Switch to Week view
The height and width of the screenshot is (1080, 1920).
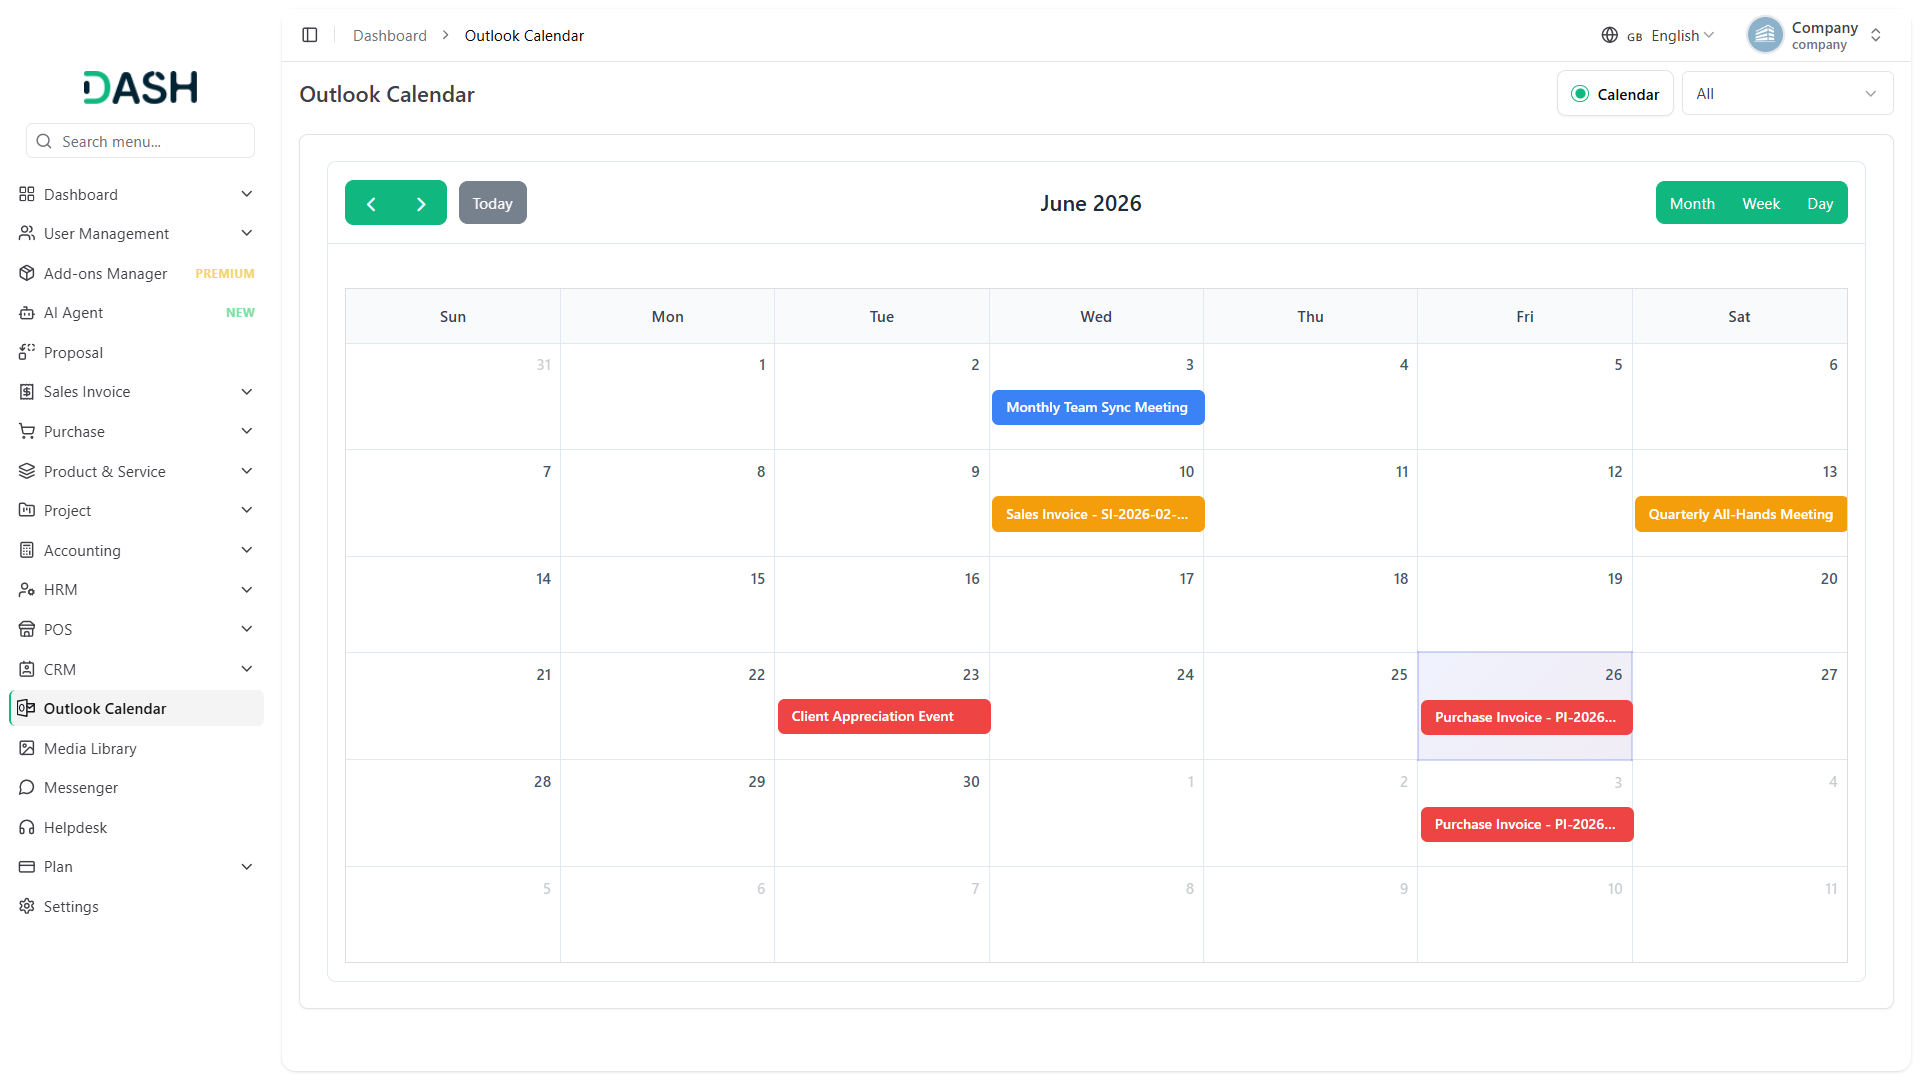coord(1761,203)
